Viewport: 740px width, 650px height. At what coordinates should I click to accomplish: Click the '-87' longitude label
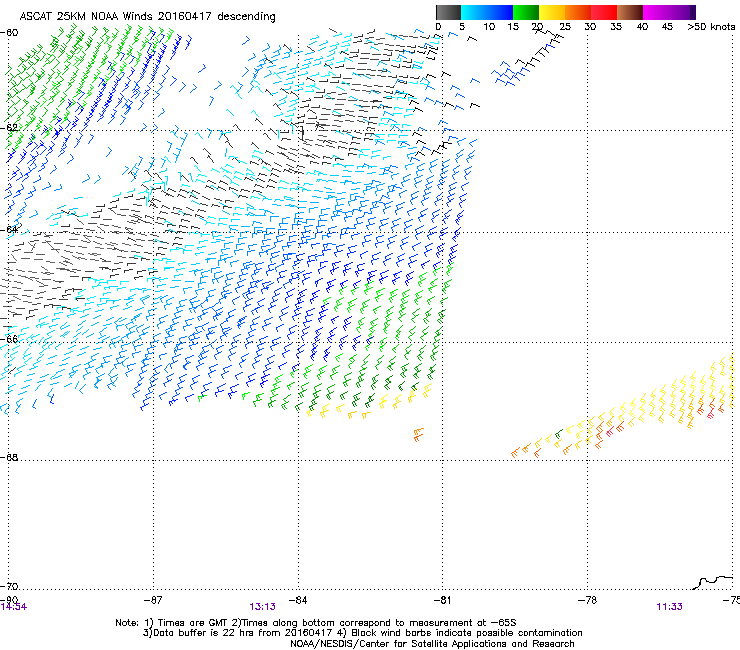(153, 600)
